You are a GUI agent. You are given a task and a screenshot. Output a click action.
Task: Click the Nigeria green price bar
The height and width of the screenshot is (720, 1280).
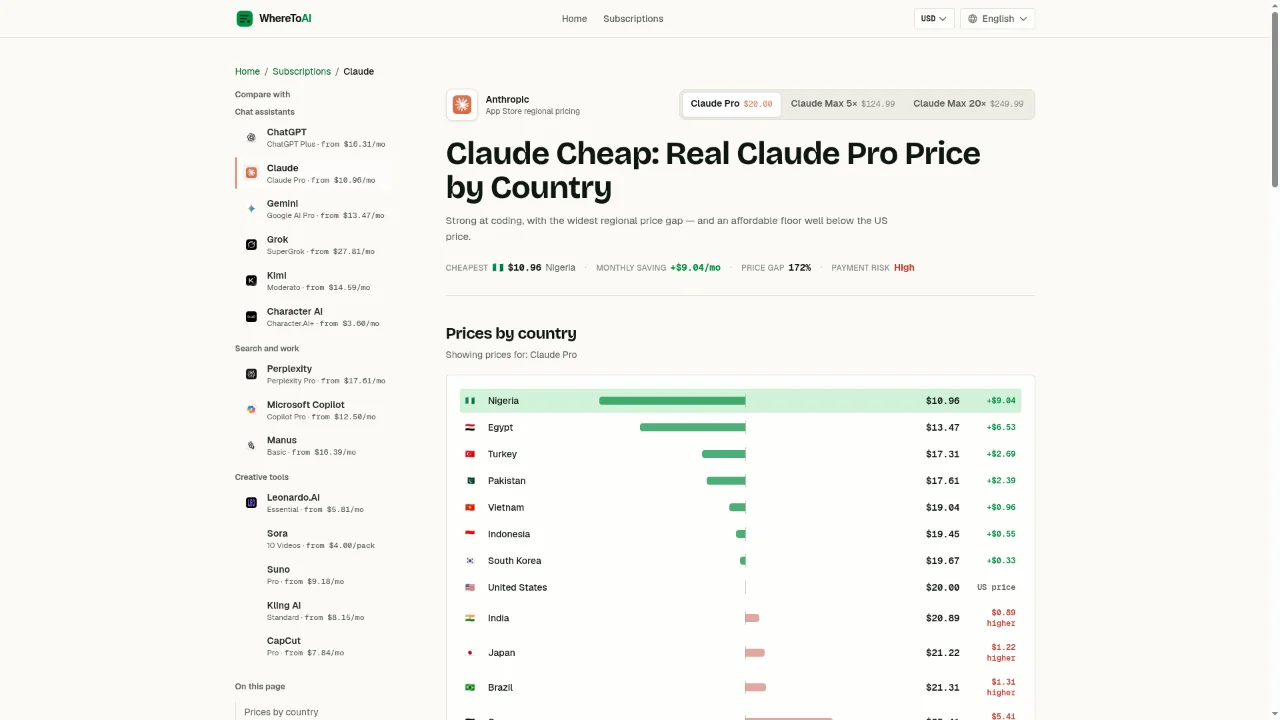[672, 401]
